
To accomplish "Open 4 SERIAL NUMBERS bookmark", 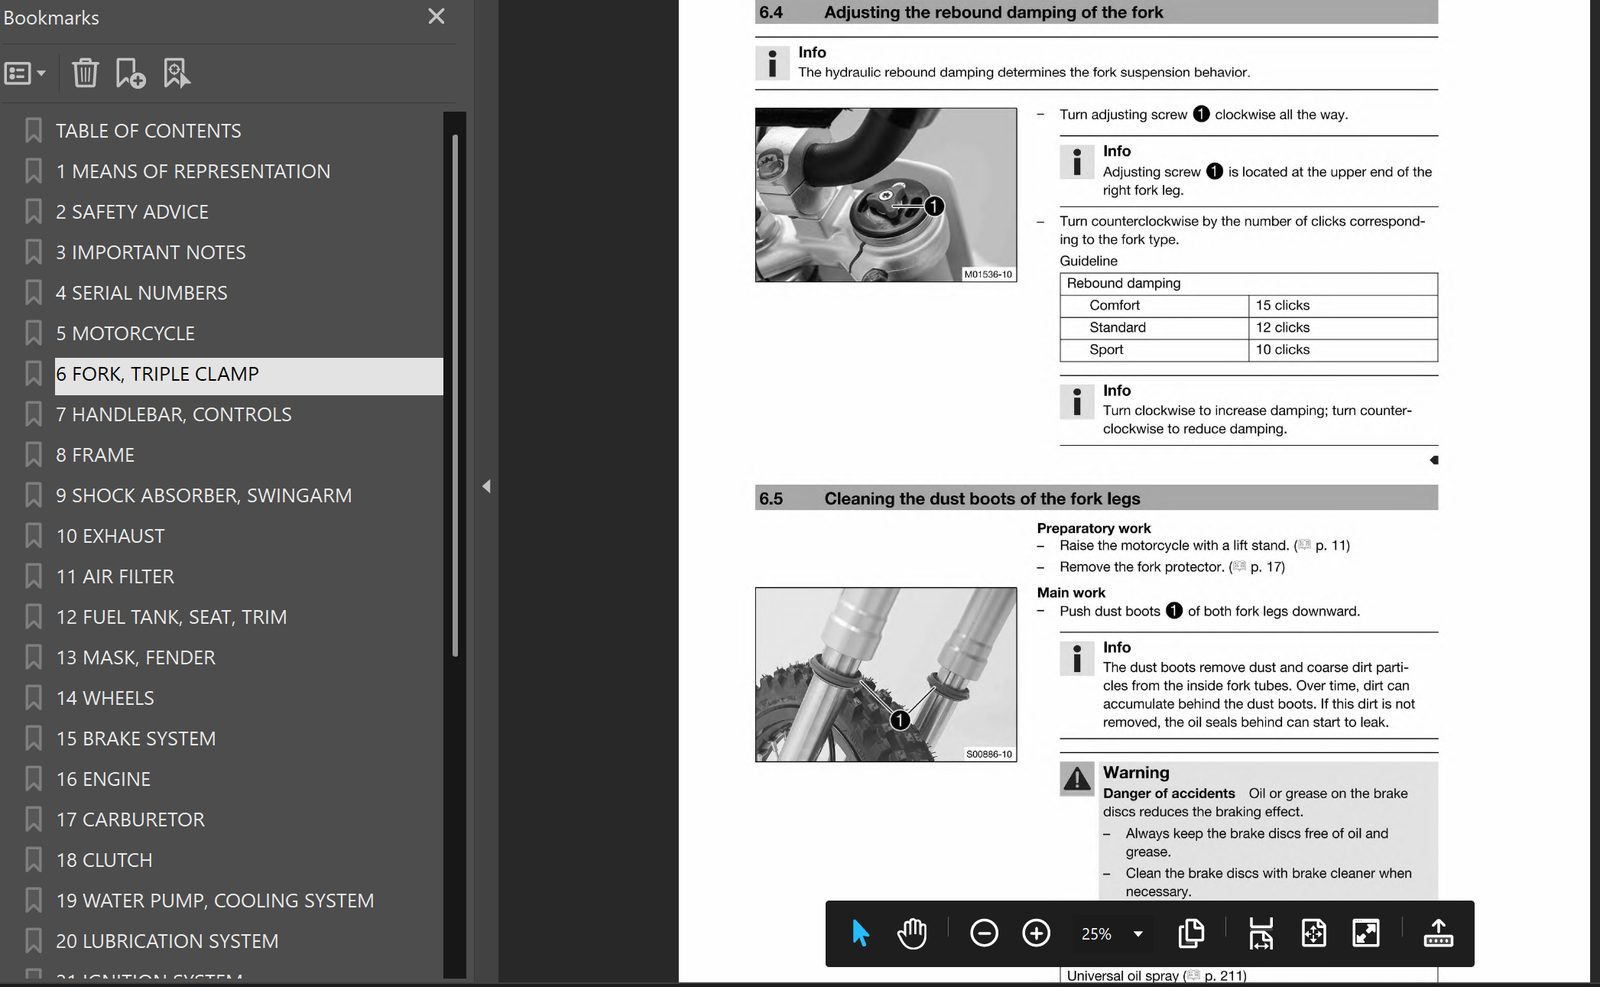I will (x=141, y=293).
